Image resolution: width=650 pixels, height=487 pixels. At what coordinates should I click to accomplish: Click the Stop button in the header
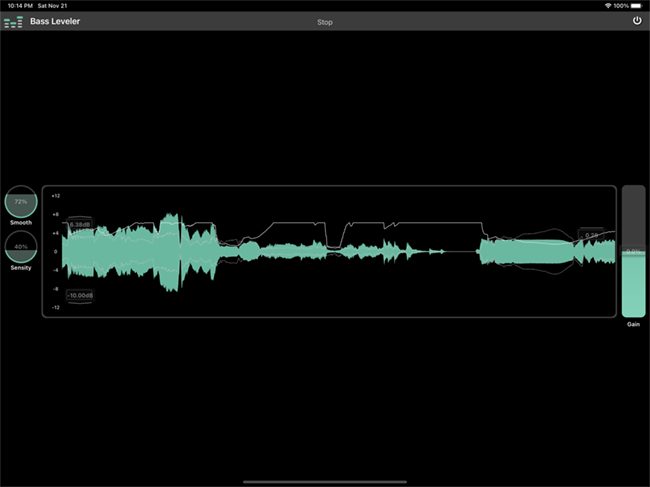click(x=325, y=21)
